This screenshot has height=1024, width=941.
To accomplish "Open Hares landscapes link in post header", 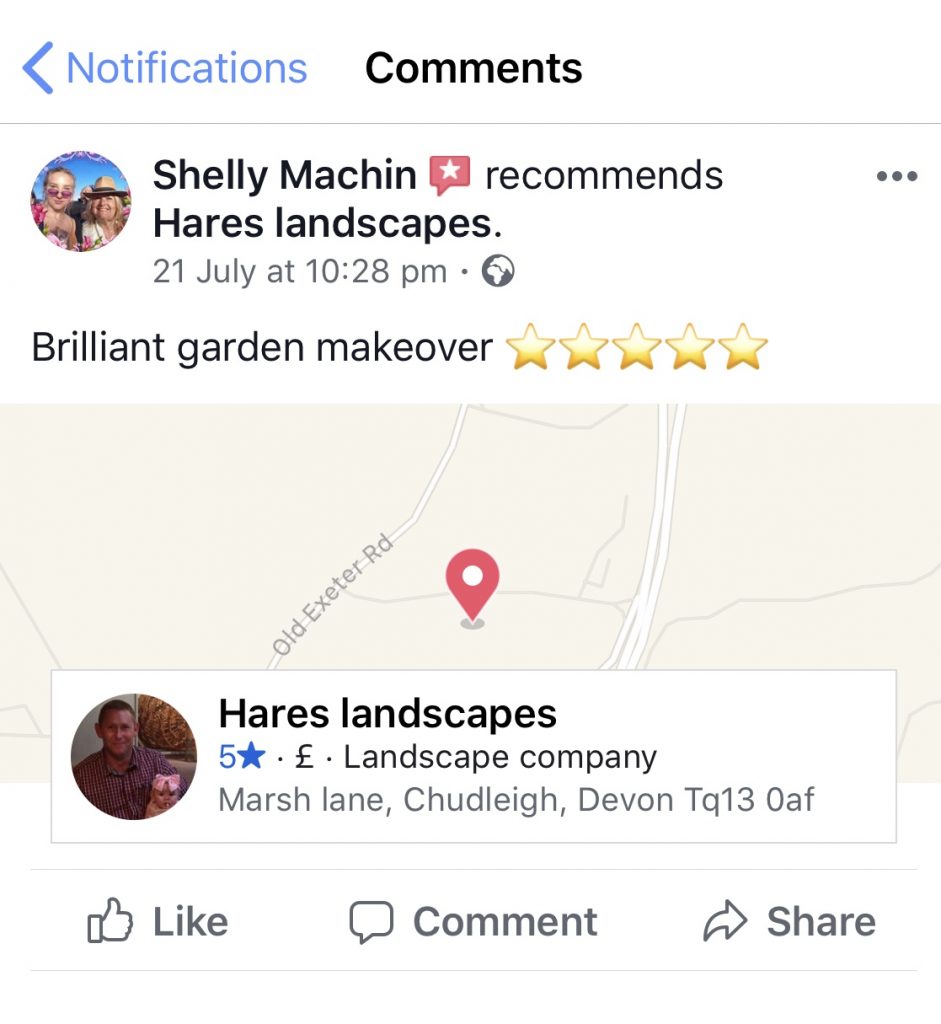I will (327, 223).
